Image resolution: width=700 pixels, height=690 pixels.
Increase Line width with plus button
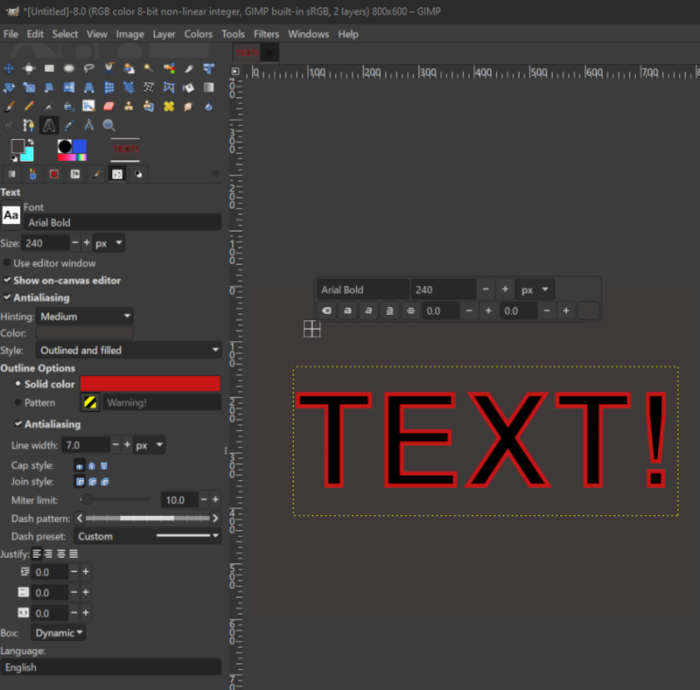click(x=127, y=445)
